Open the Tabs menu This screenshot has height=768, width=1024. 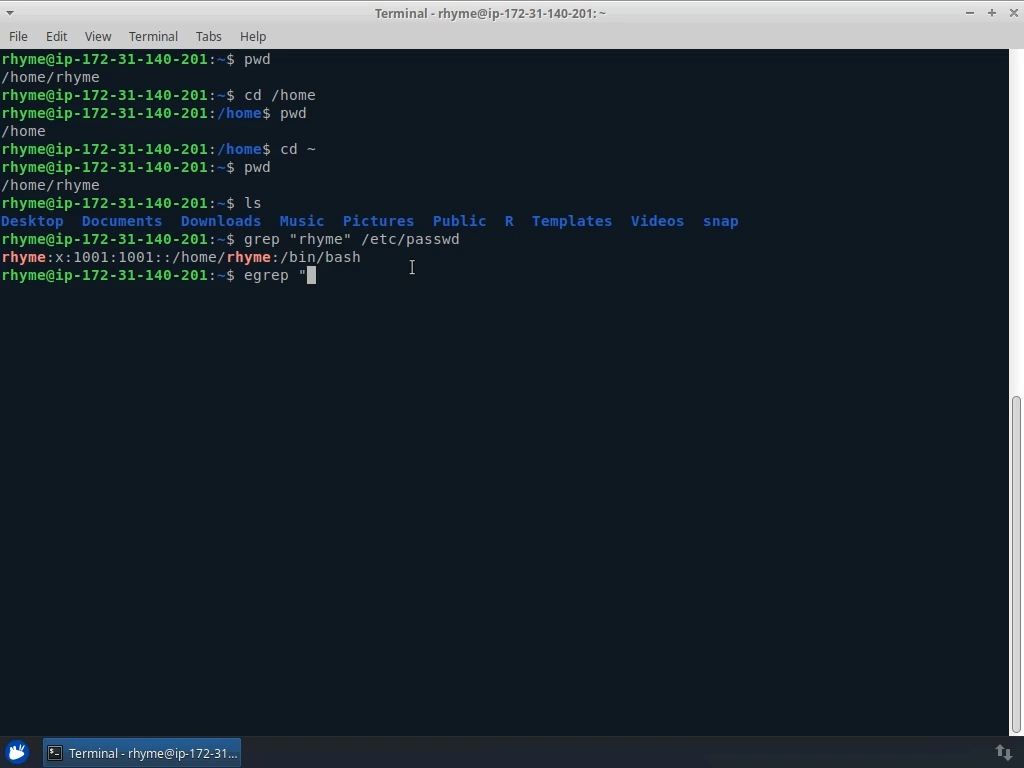pos(208,36)
